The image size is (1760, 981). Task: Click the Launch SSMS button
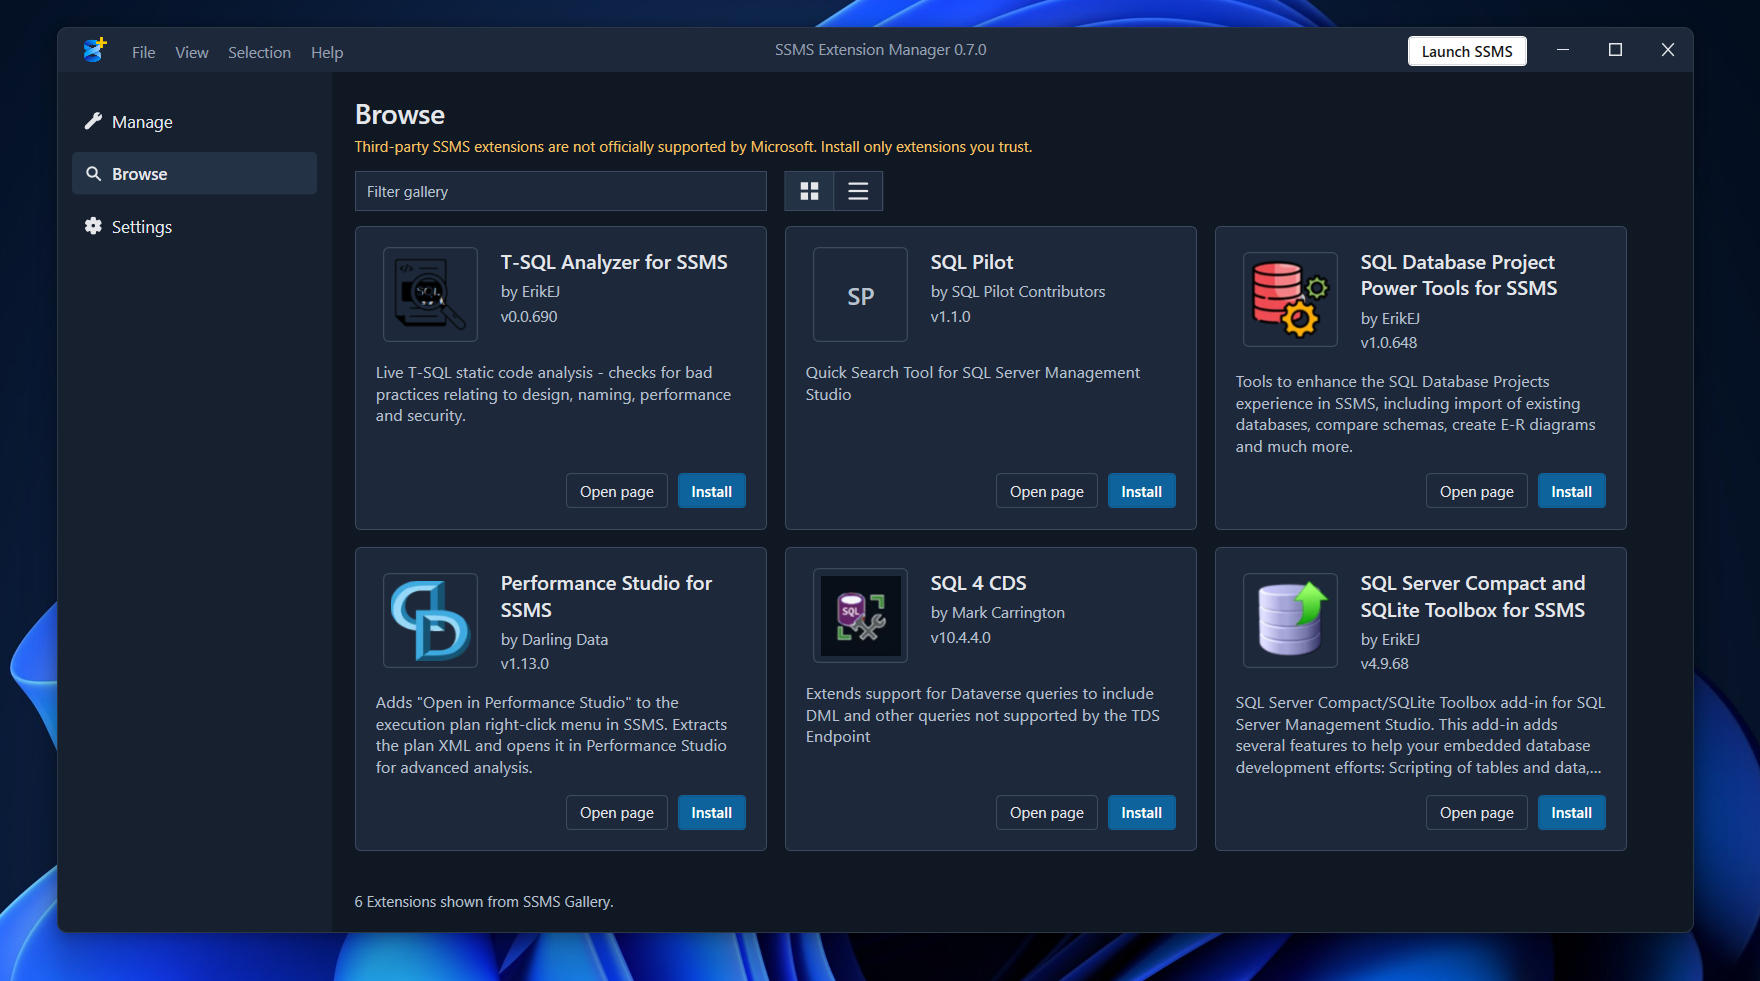coord(1467,51)
